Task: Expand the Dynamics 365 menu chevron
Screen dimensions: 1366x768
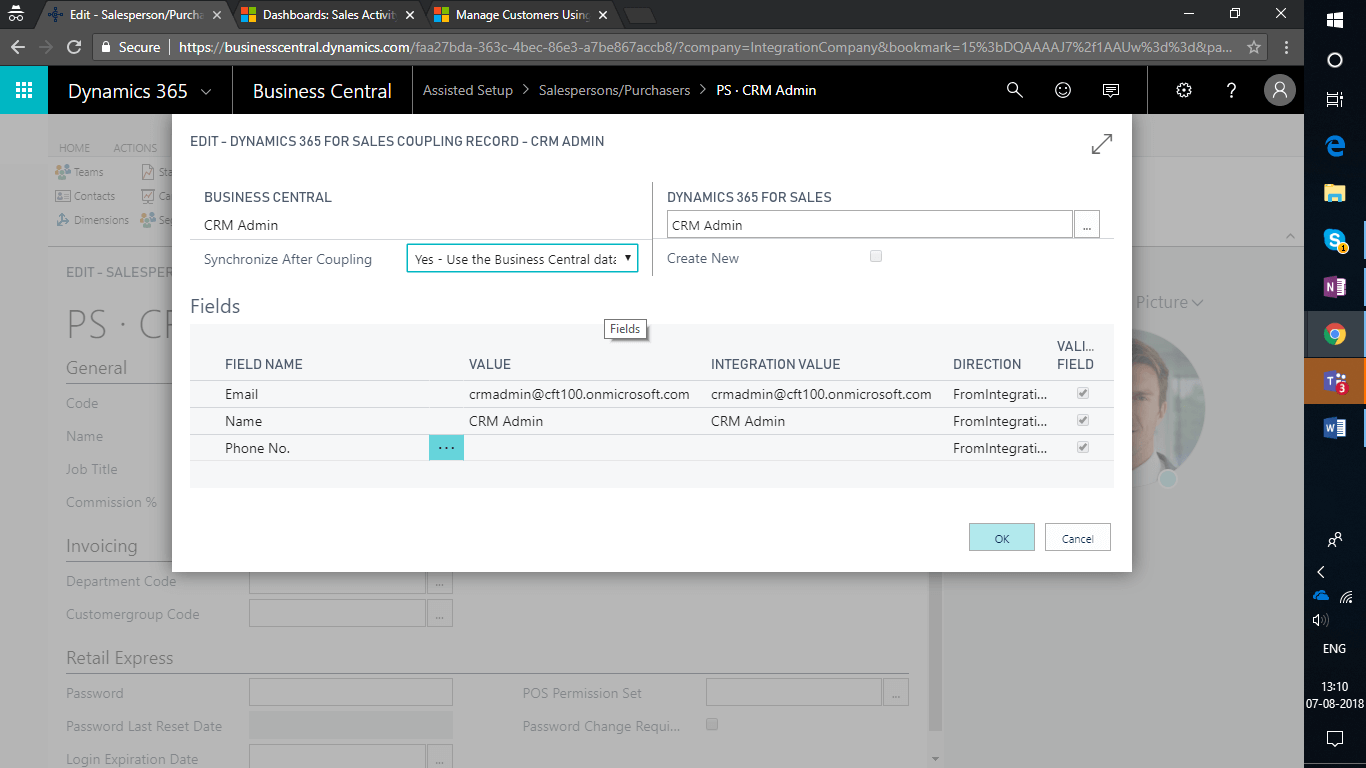Action: pos(206,91)
